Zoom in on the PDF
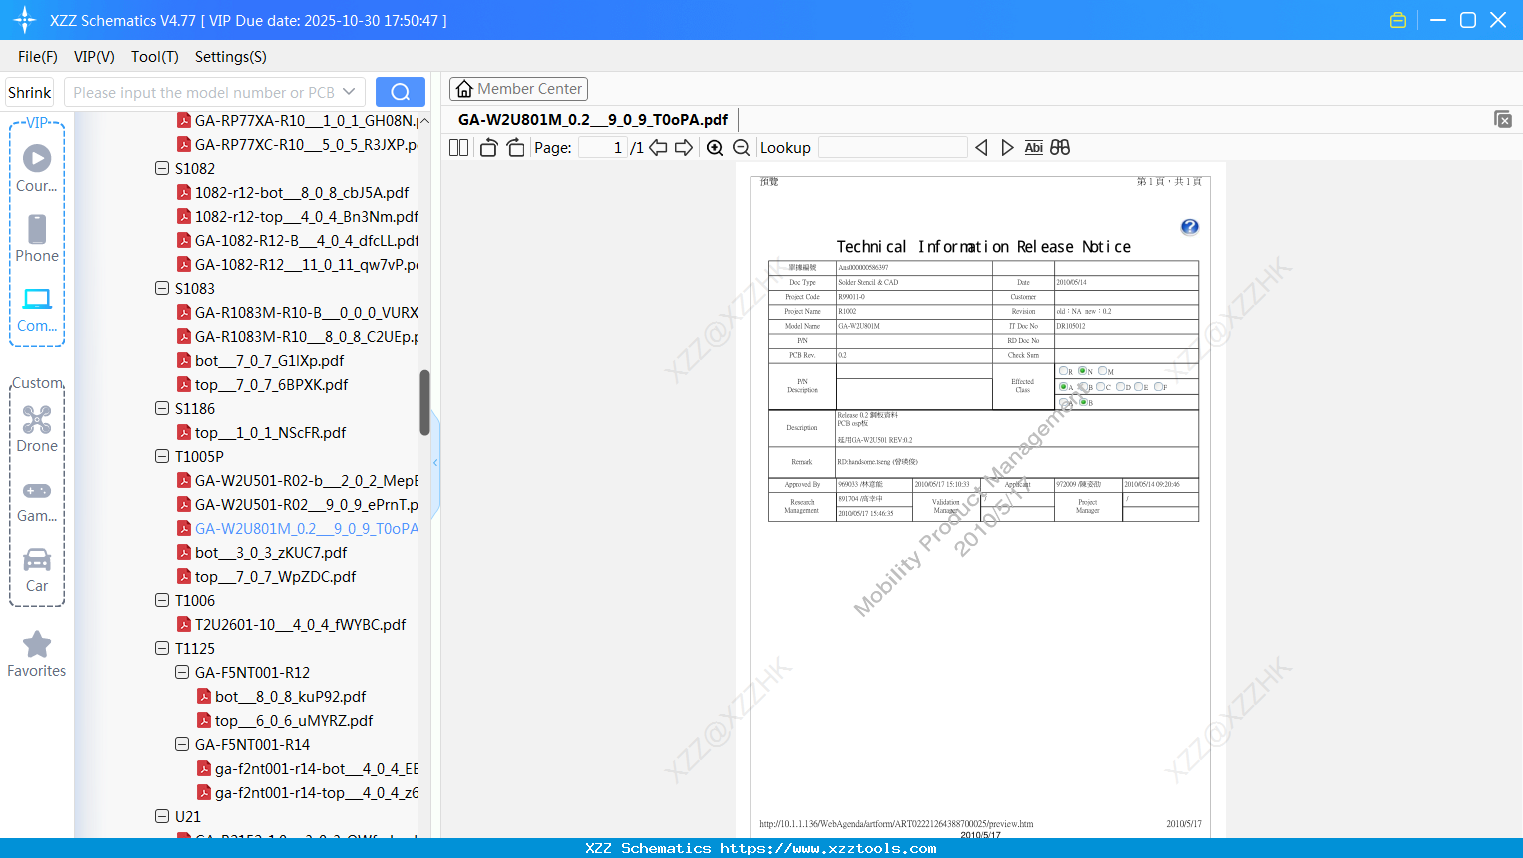This screenshot has width=1523, height=858. 715,148
